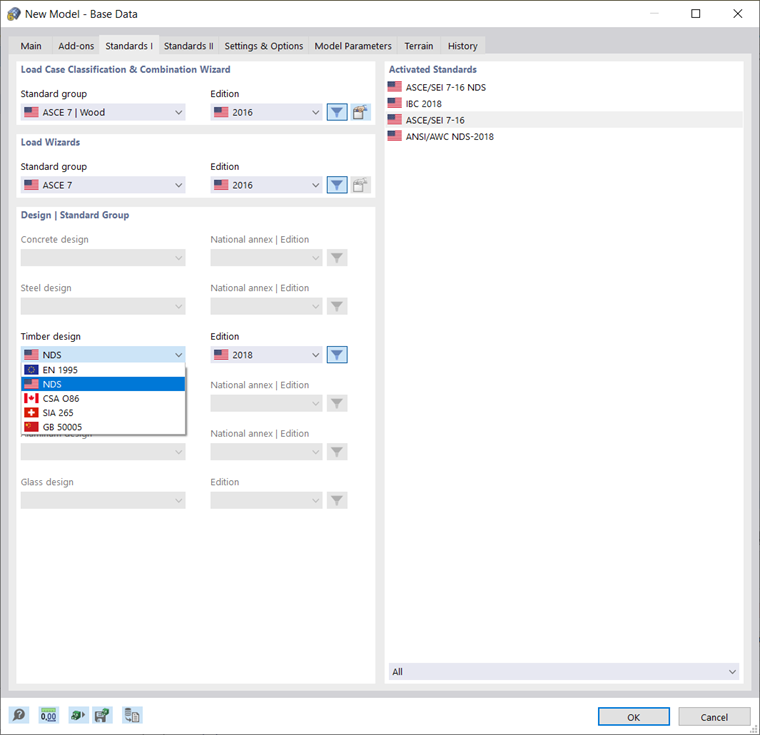Open units and decimal places icon (0.00)
This screenshot has width=760, height=735.
(48, 715)
